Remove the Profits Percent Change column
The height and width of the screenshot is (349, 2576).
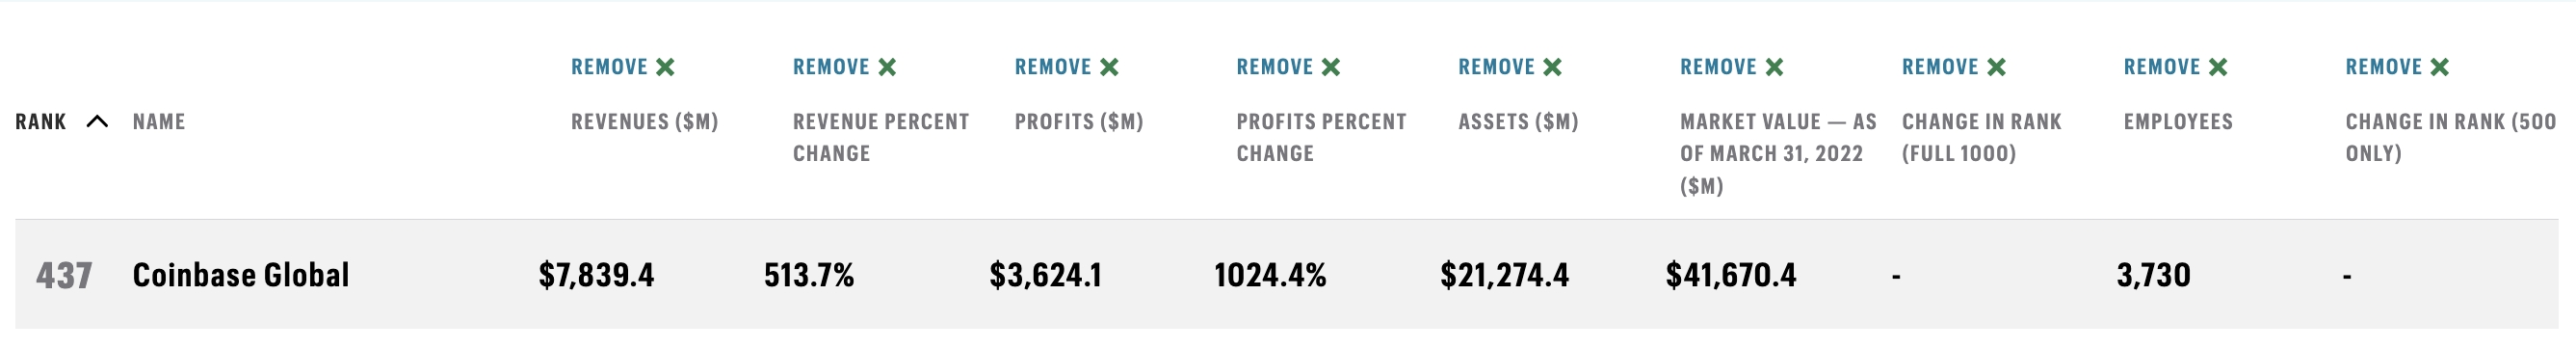click(1288, 67)
